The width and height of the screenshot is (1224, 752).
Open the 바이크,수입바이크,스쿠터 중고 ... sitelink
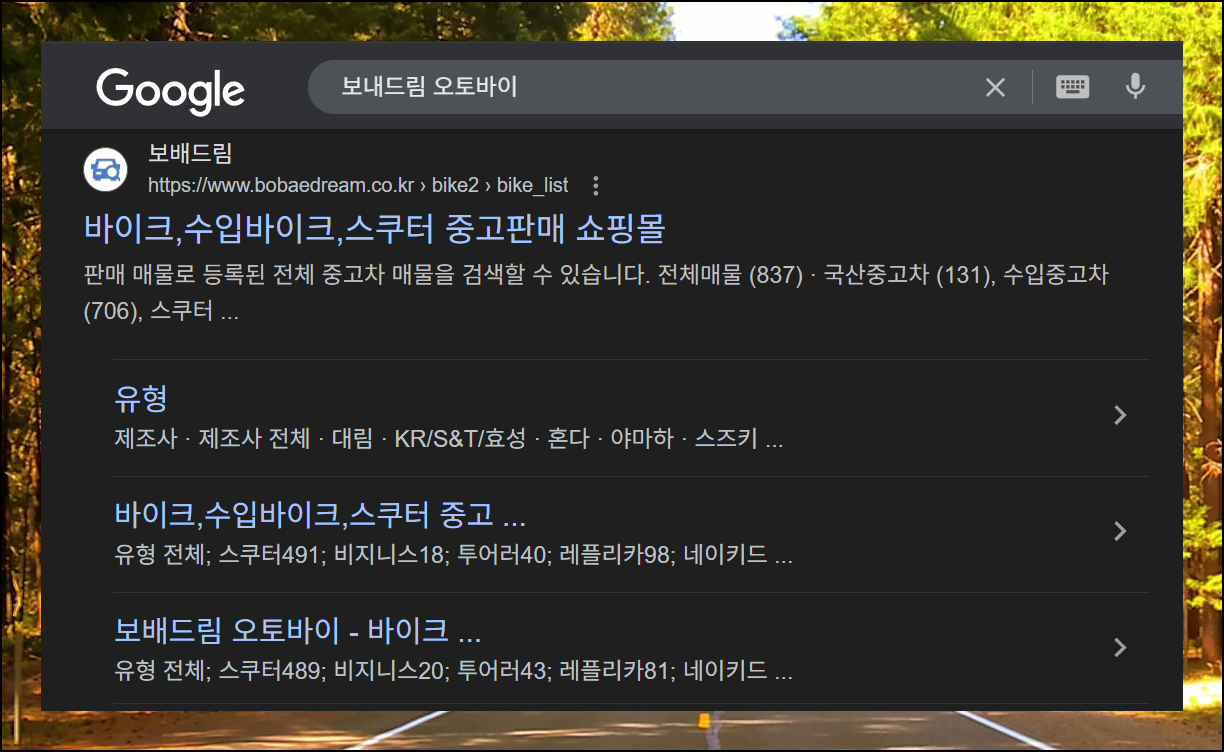click(320, 515)
